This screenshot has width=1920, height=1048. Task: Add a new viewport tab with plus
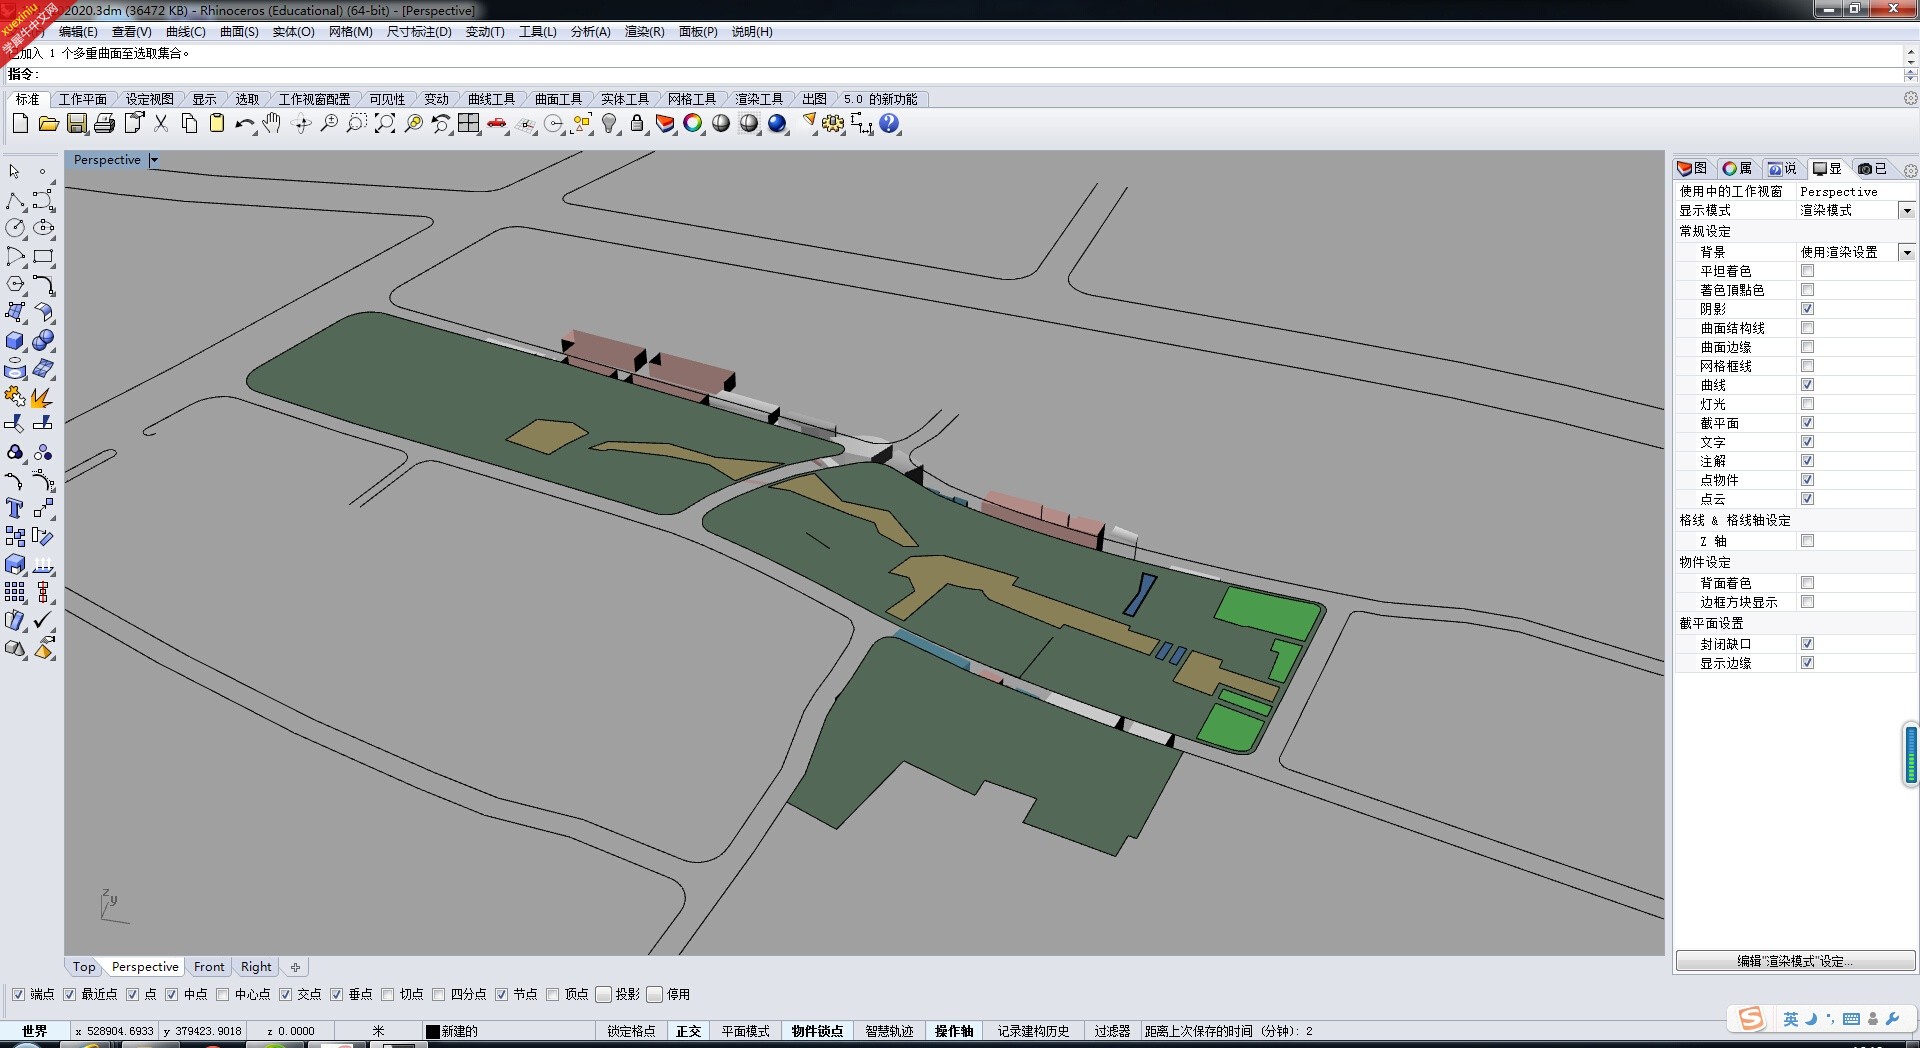tap(295, 967)
